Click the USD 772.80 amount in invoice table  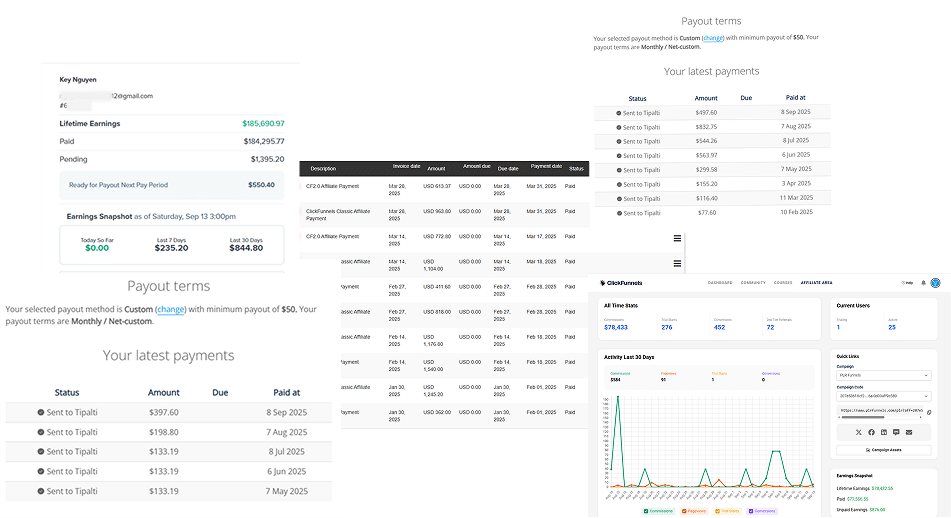437,237
